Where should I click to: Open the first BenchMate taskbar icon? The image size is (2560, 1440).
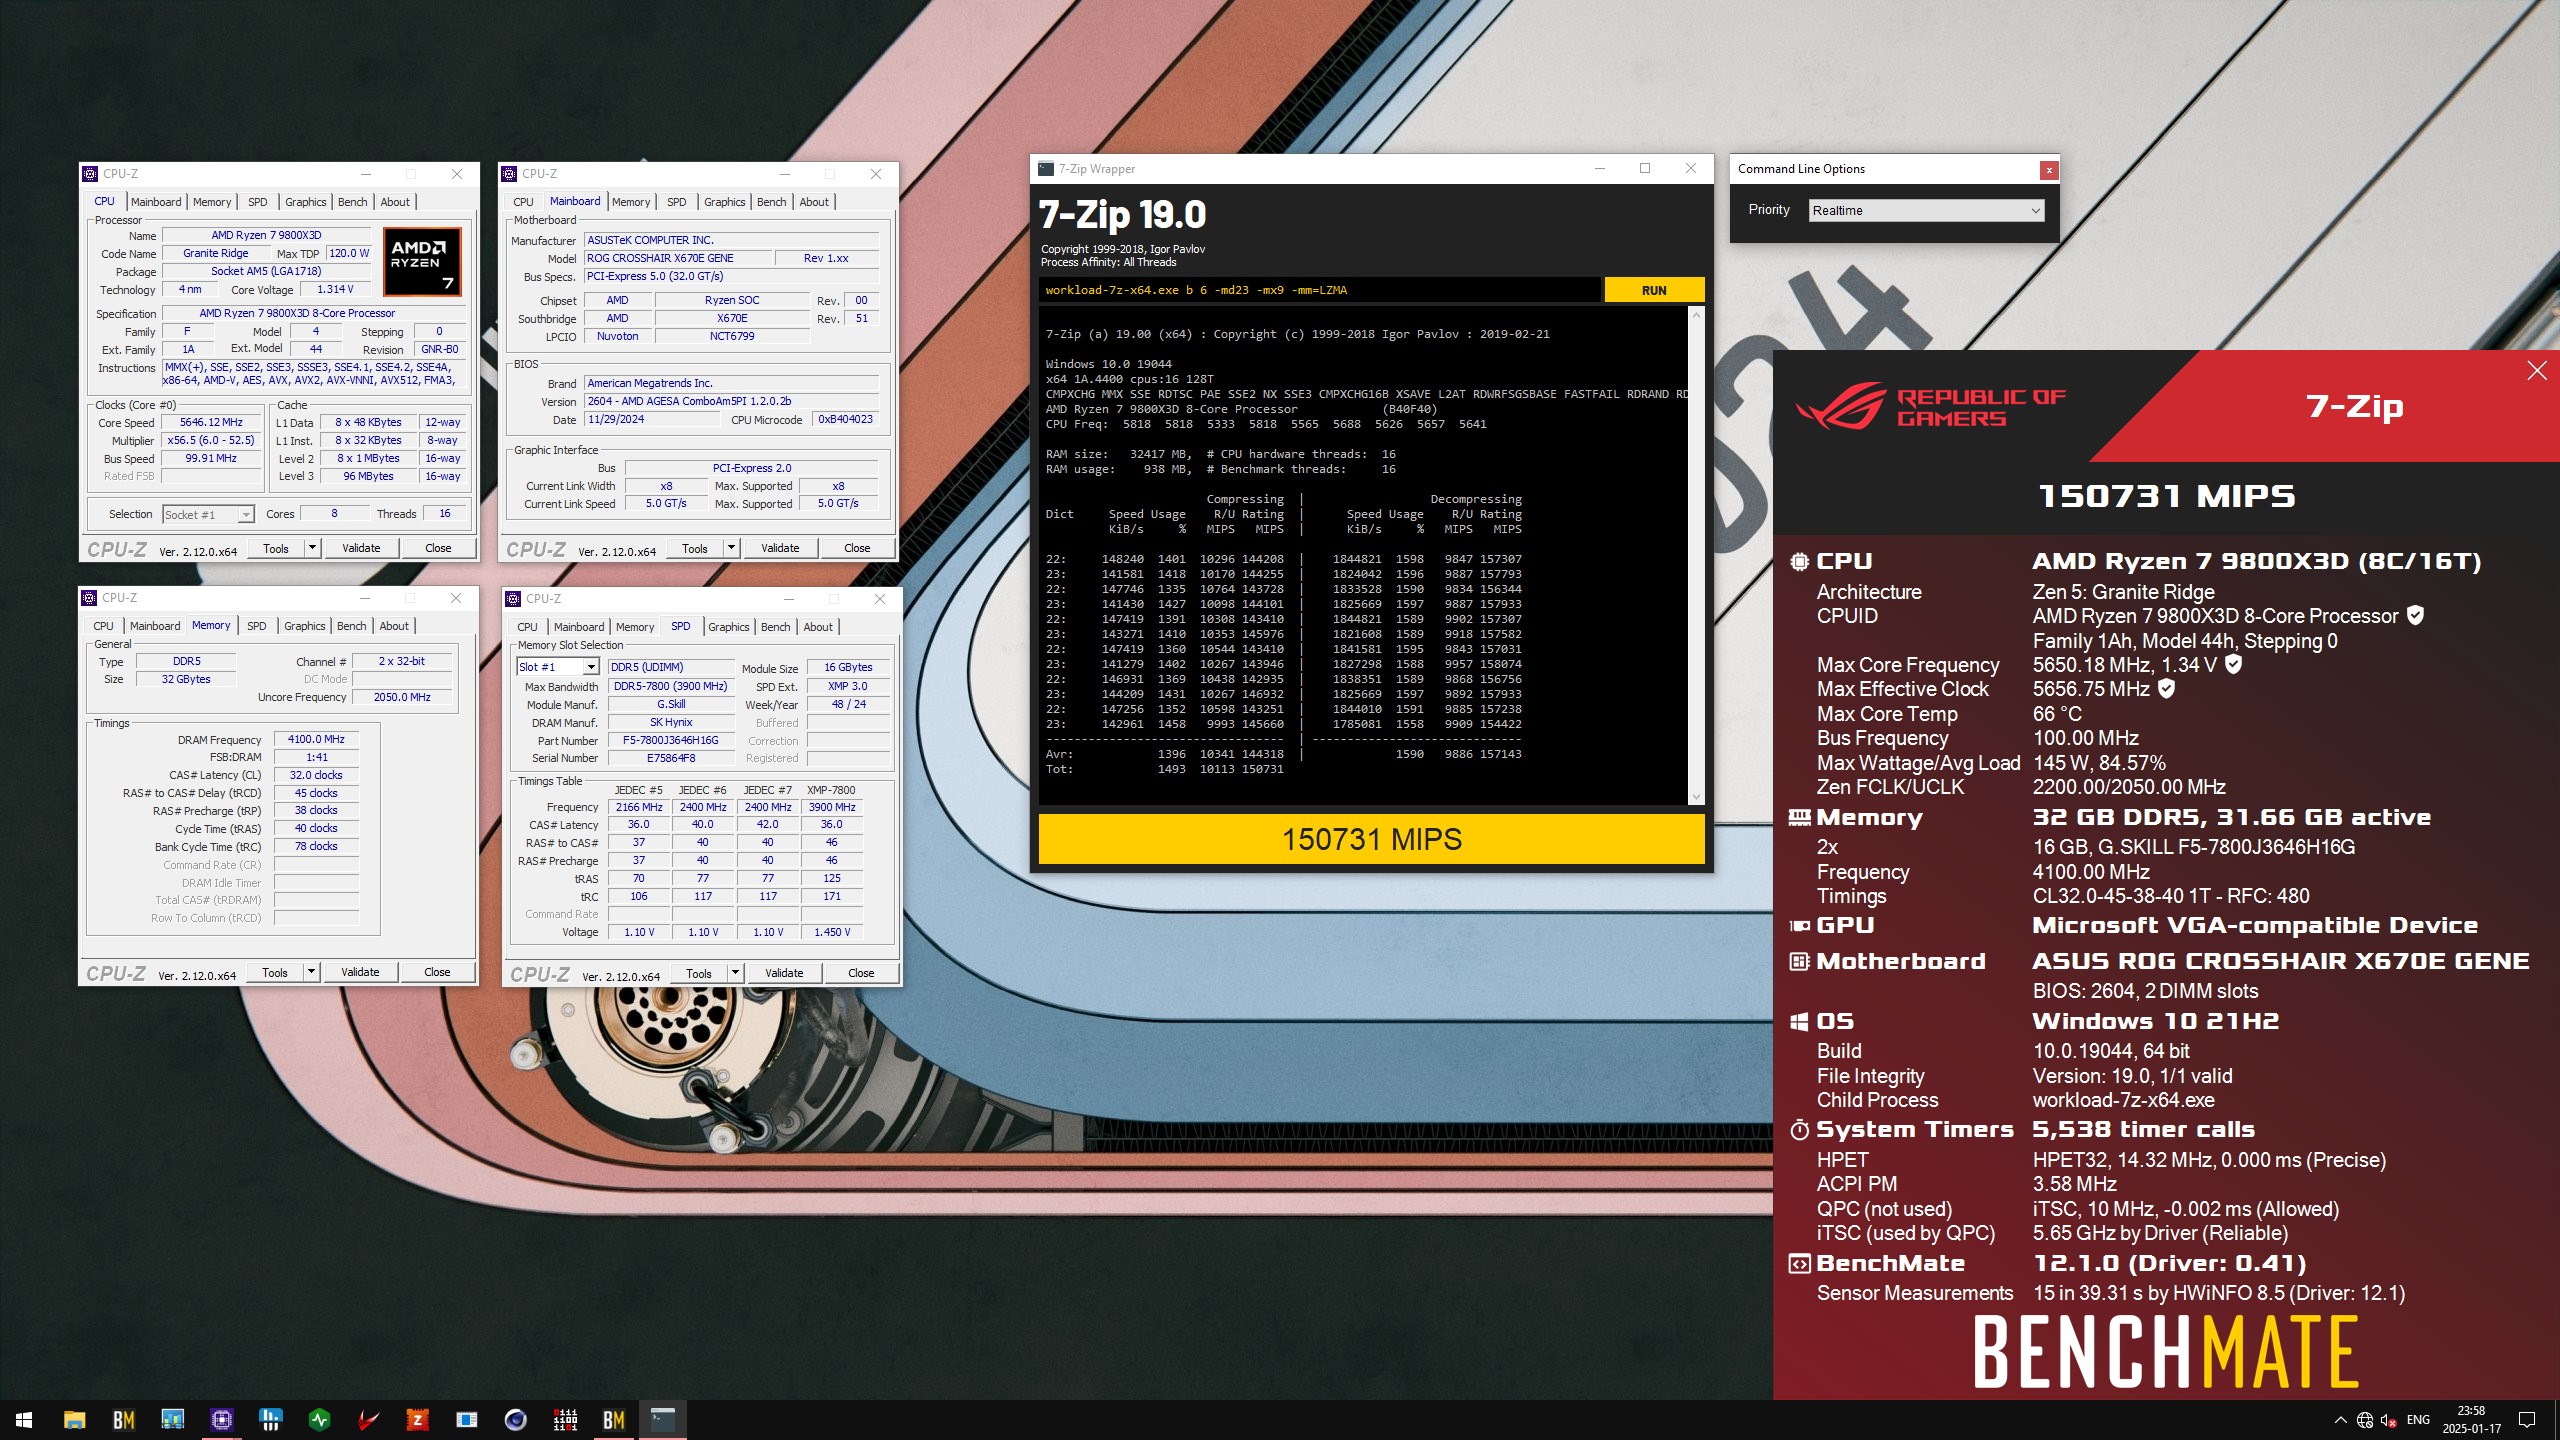(123, 1419)
